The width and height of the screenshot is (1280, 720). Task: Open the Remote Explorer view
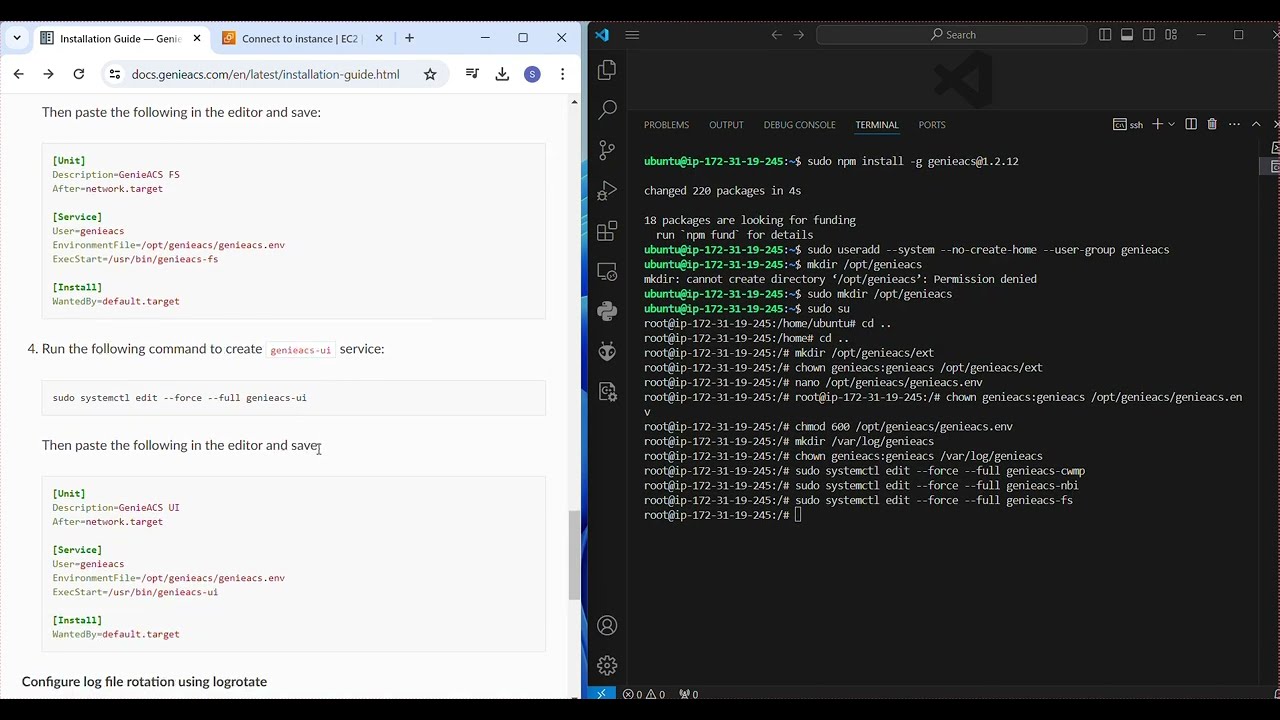607,271
